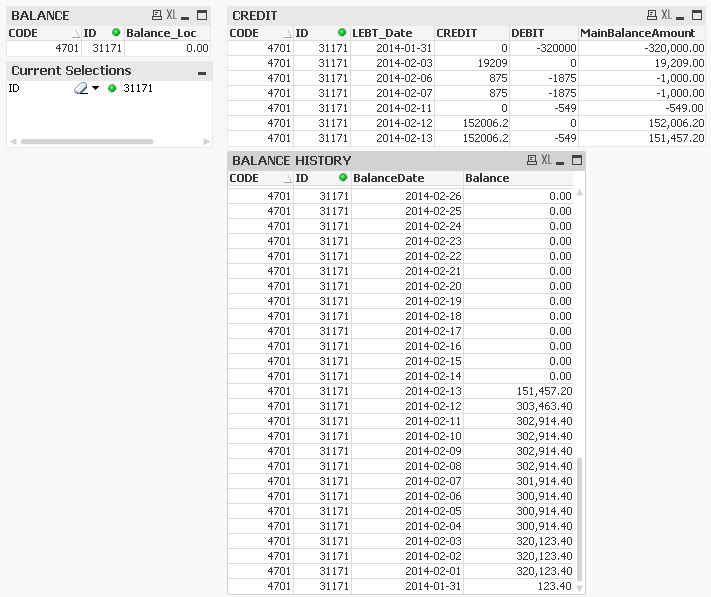Image resolution: width=711 pixels, height=597 pixels.
Task: Maximize the CREDIT table box
Action: (697, 15)
